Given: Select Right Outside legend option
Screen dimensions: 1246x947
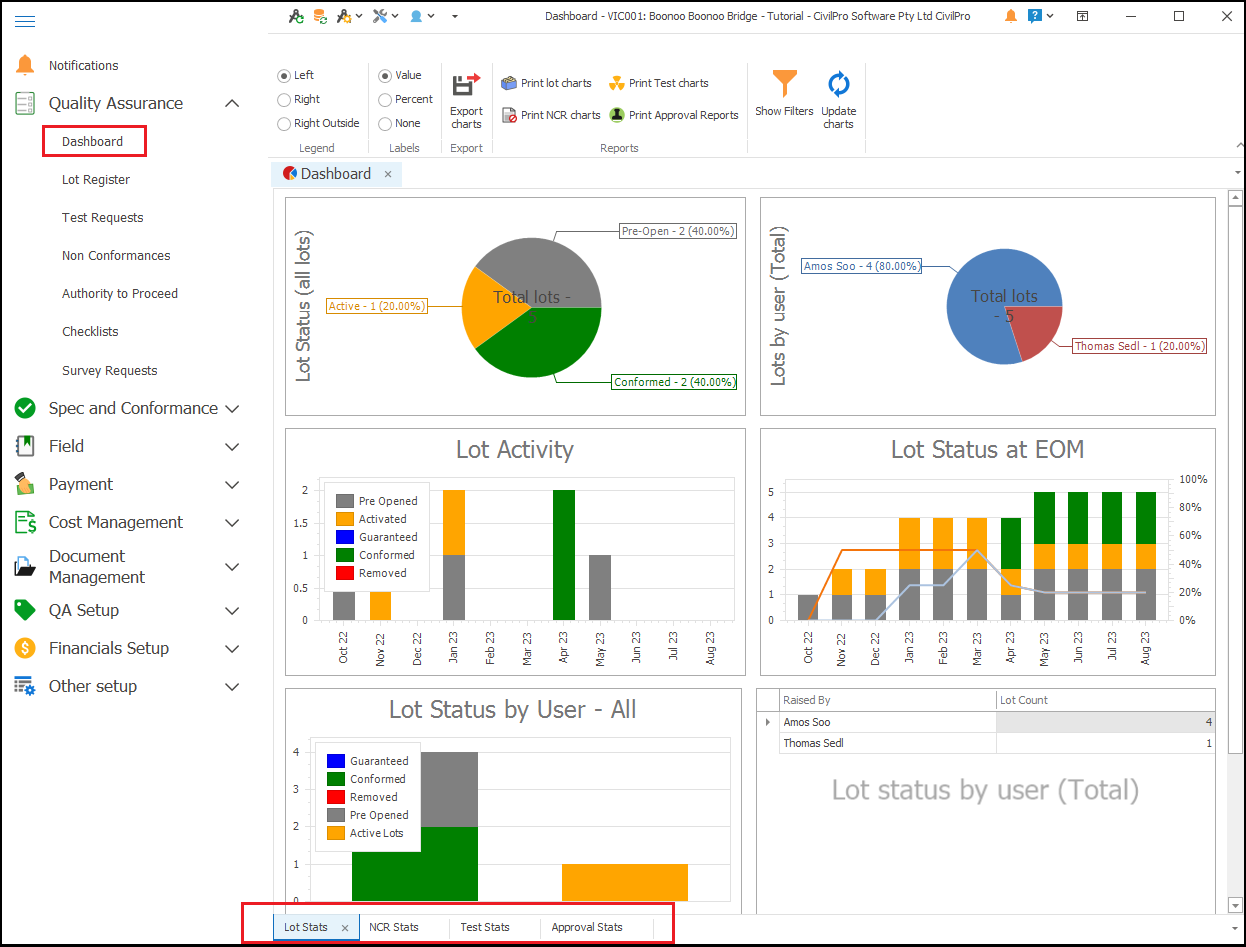Looking at the screenshot, I should pyautogui.click(x=284, y=123).
